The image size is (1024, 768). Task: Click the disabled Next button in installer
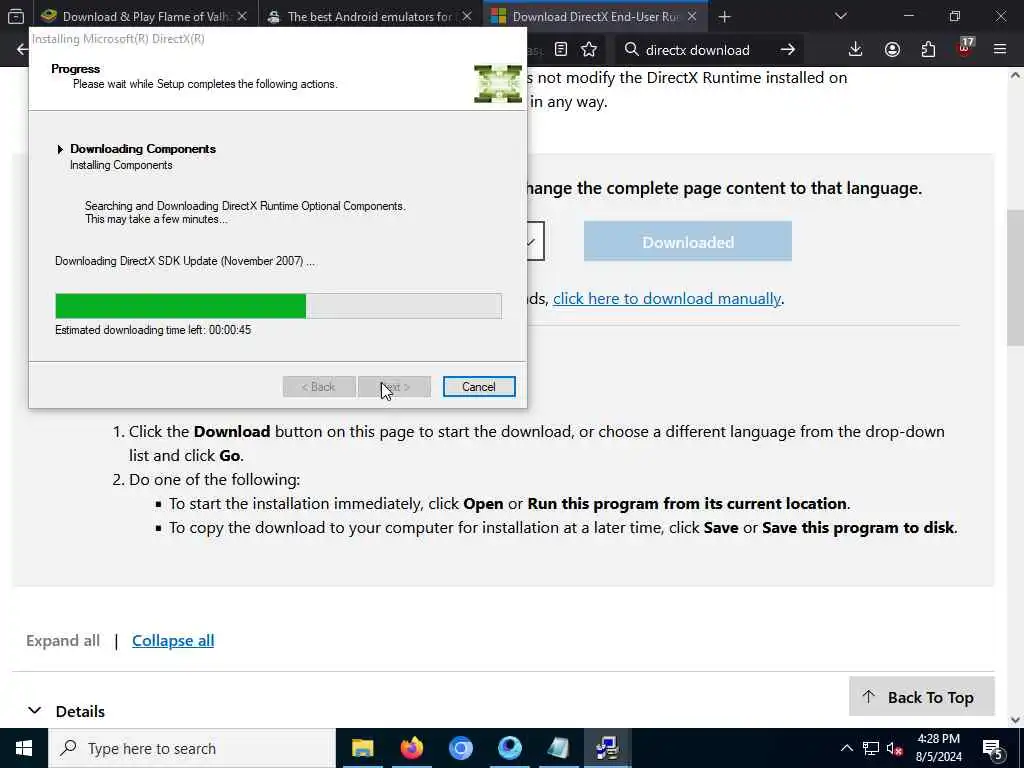pyautogui.click(x=394, y=387)
